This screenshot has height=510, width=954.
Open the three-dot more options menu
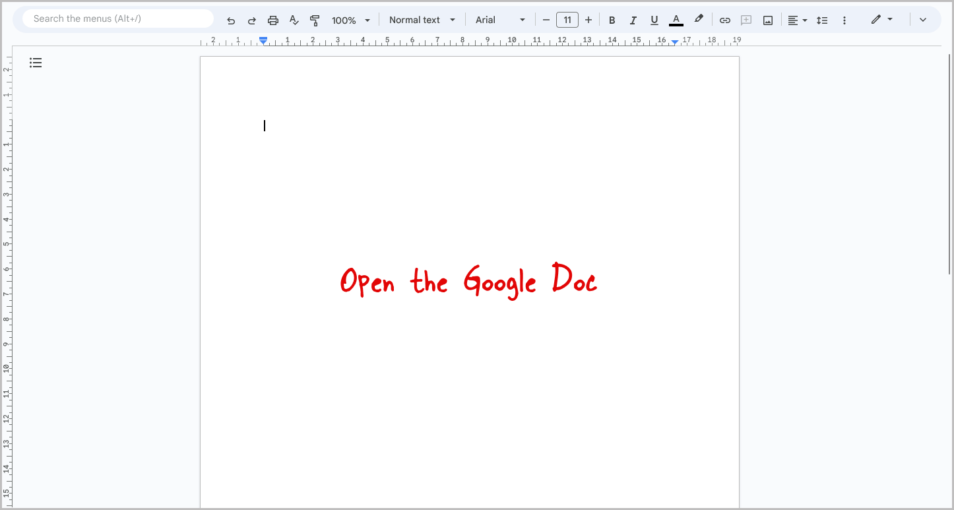(844, 20)
